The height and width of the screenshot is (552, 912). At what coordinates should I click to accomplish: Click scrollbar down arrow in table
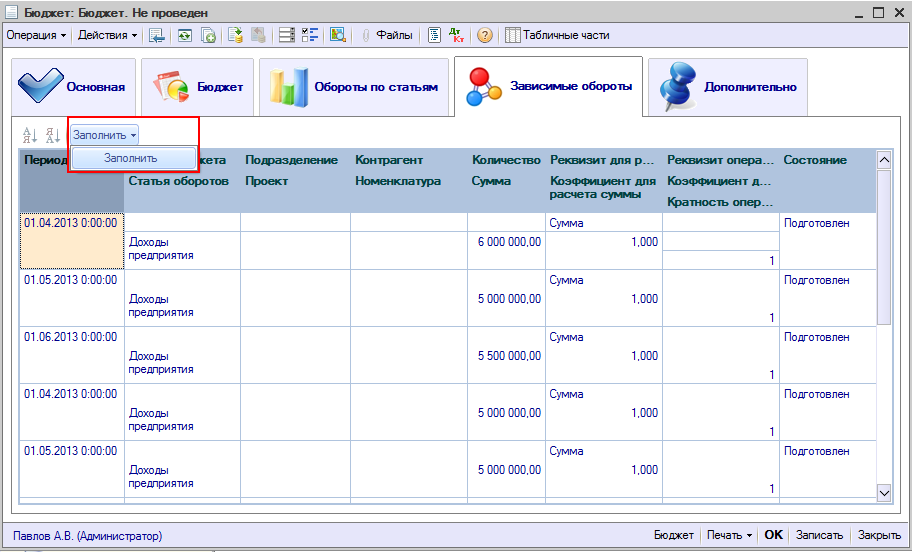tap(884, 492)
